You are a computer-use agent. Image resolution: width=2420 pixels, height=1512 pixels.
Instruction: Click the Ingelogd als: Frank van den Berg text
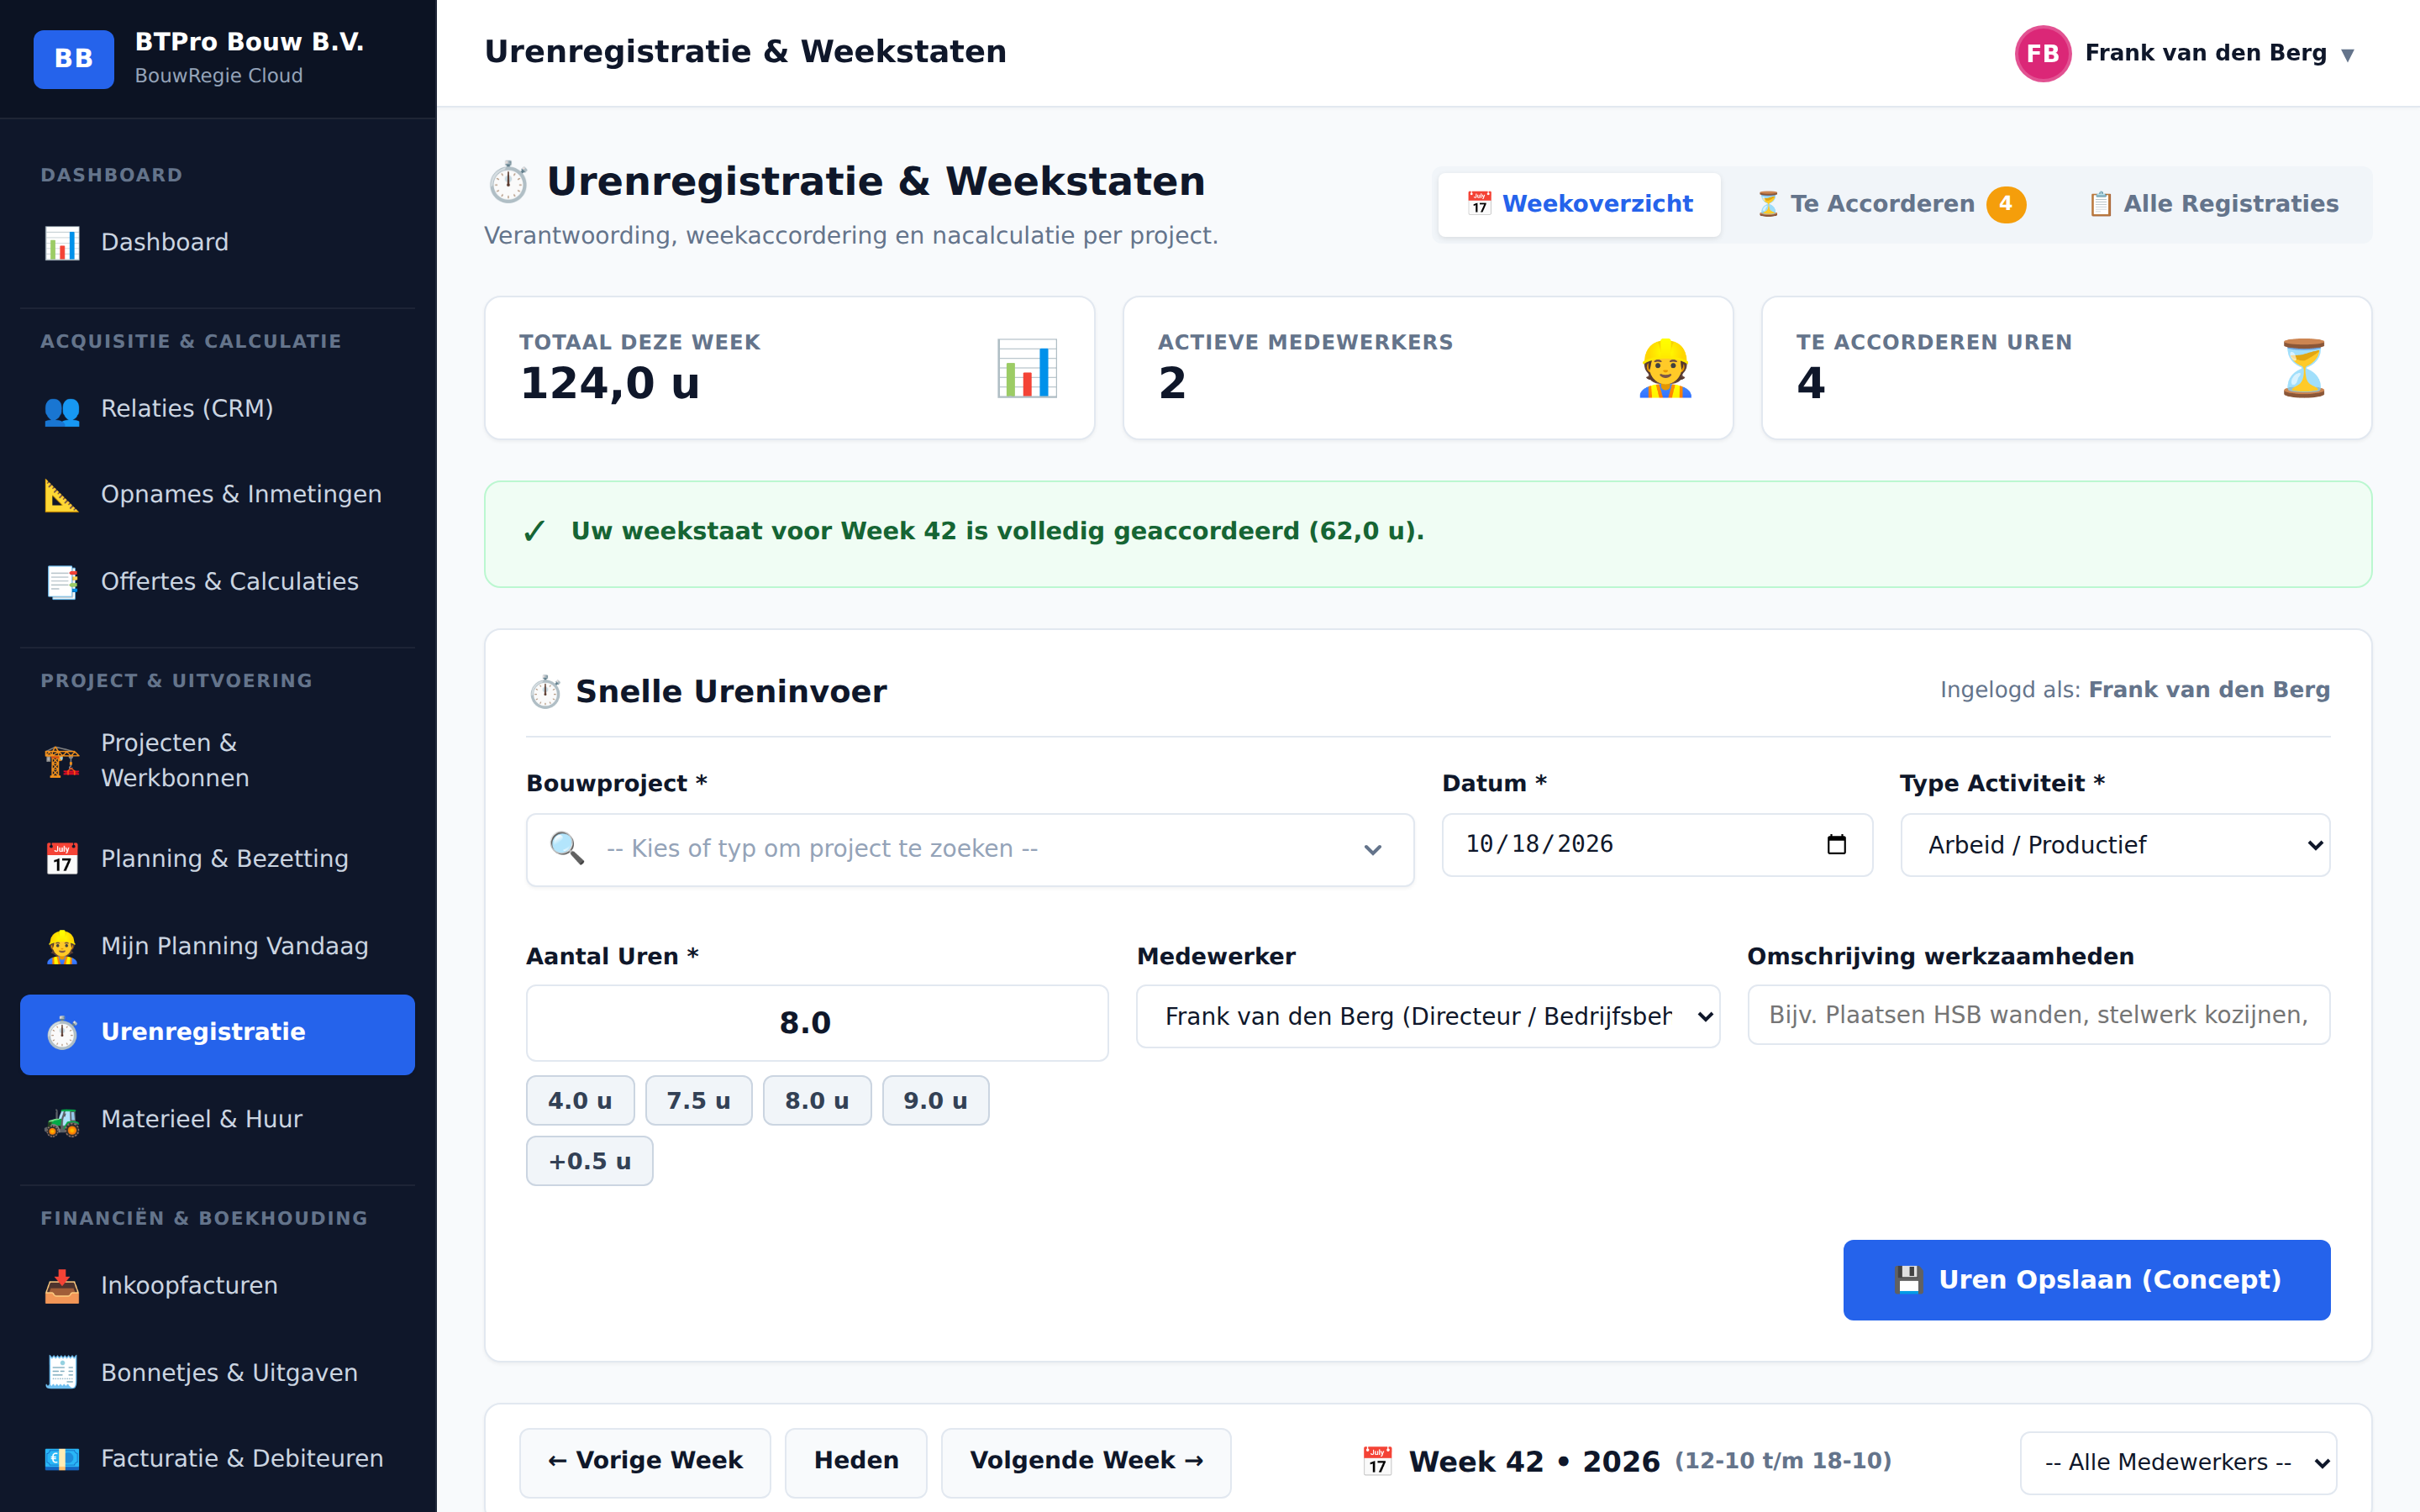point(2135,690)
